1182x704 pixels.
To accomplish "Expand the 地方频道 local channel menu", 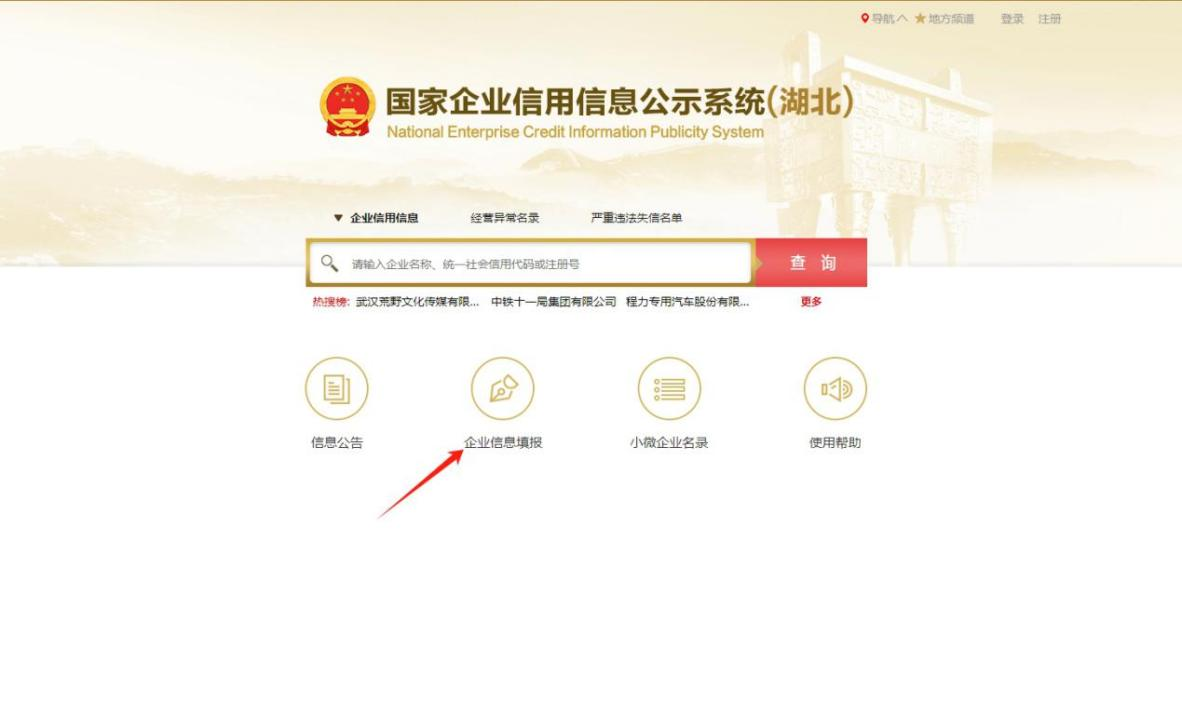I will pos(951,19).
